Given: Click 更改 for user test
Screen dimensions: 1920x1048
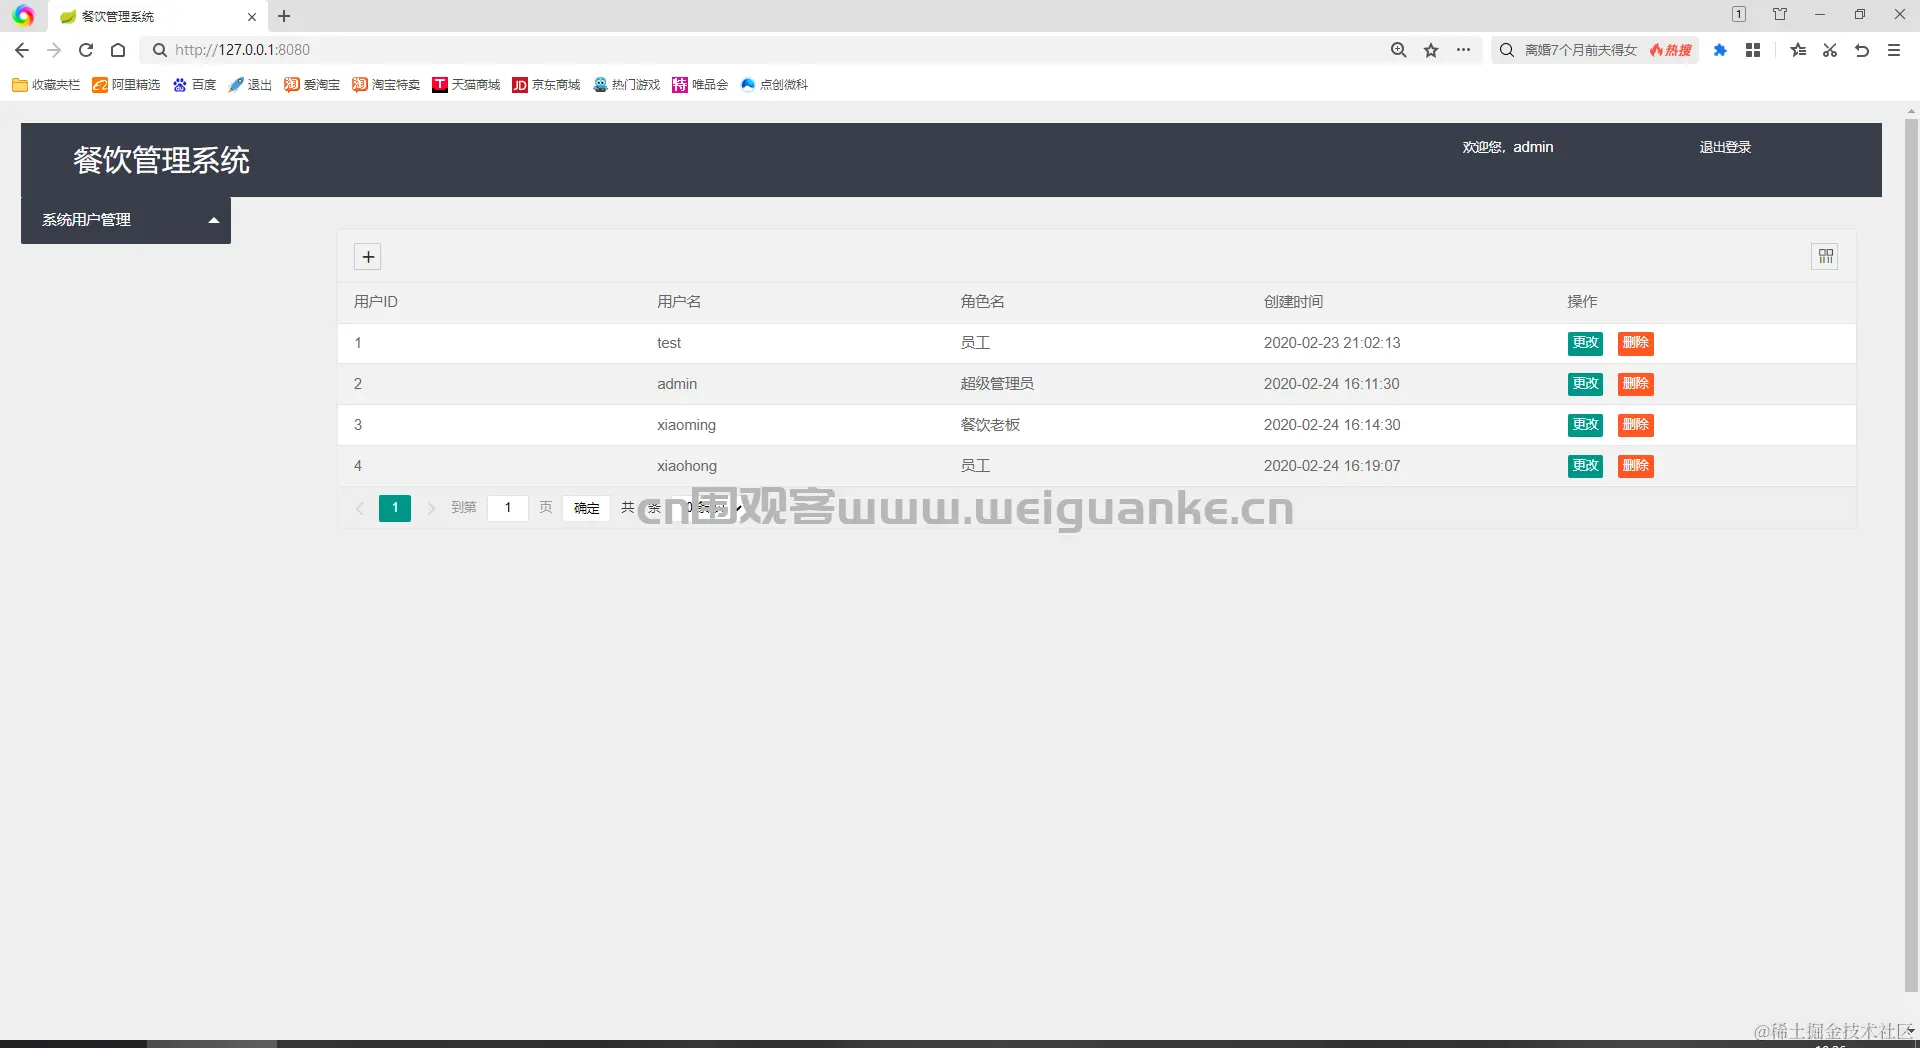Looking at the screenshot, I should (x=1585, y=343).
